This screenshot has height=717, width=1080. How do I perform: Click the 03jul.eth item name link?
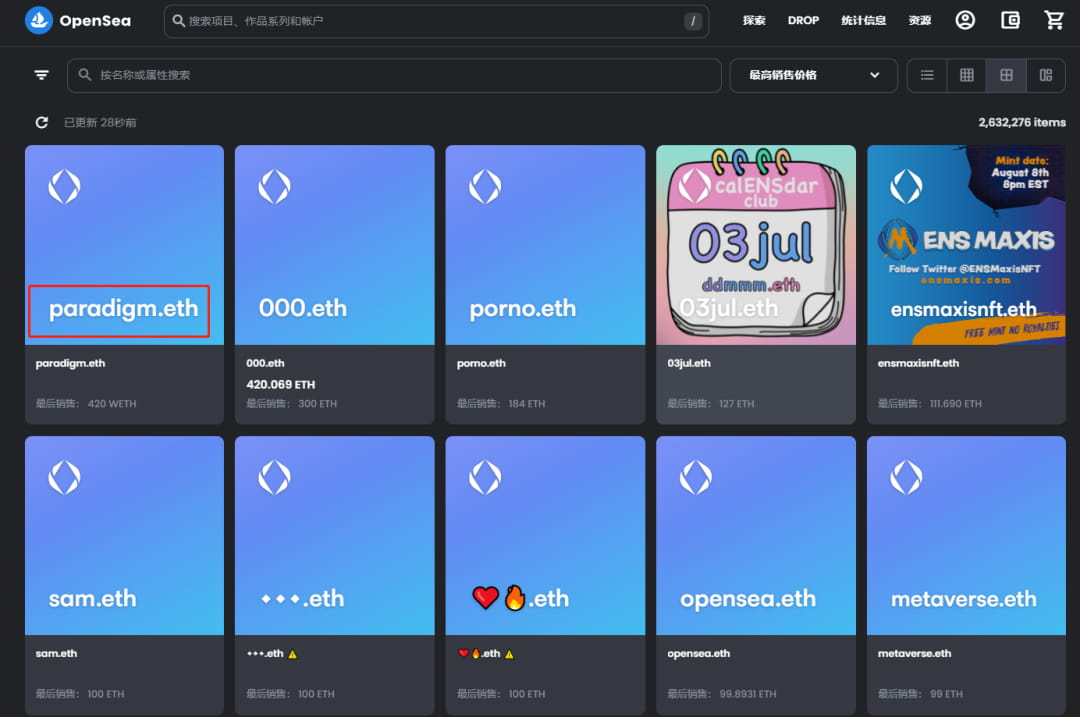[x=689, y=363]
